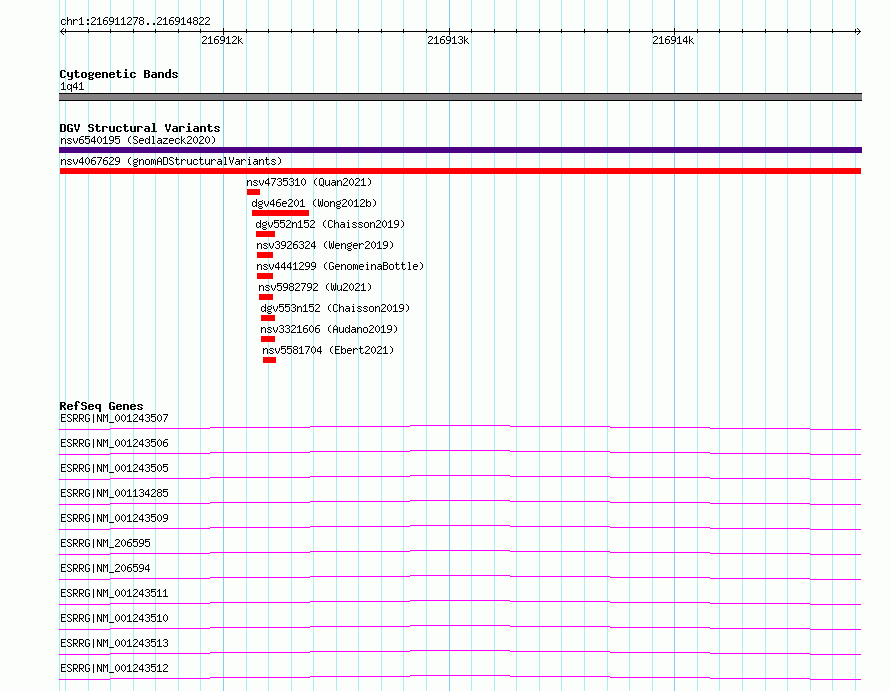Click the ruler's left arrow end
This screenshot has height=691, width=890.
pyautogui.click(x=62, y=32)
